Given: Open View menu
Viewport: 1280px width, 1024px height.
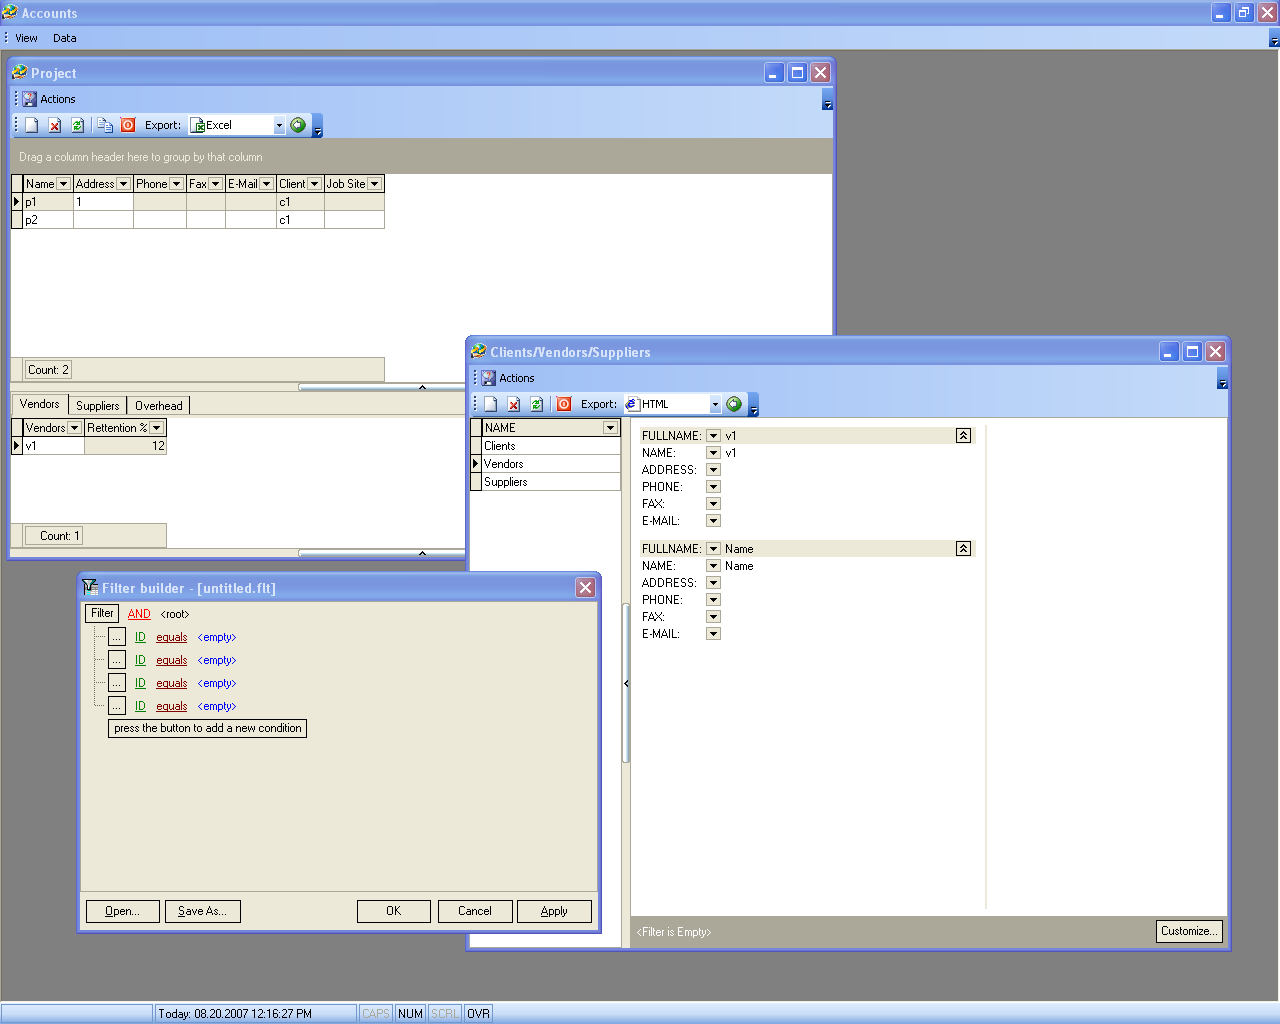Looking at the screenshot, I should click(x=26, y=38).
